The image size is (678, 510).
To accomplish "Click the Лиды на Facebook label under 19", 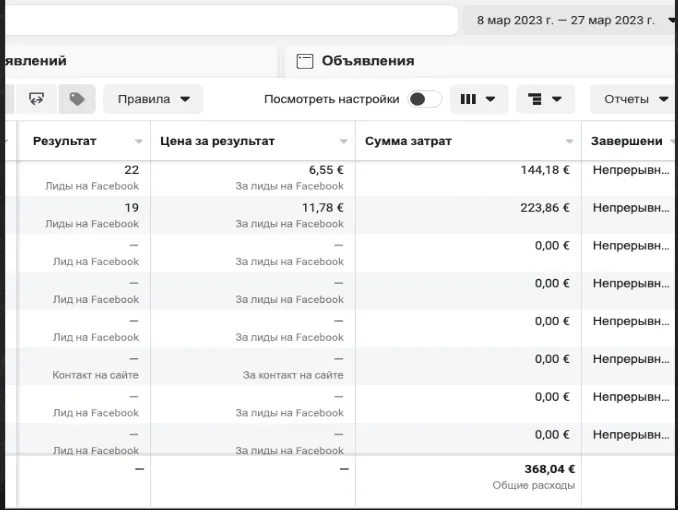I will point(92,224).
